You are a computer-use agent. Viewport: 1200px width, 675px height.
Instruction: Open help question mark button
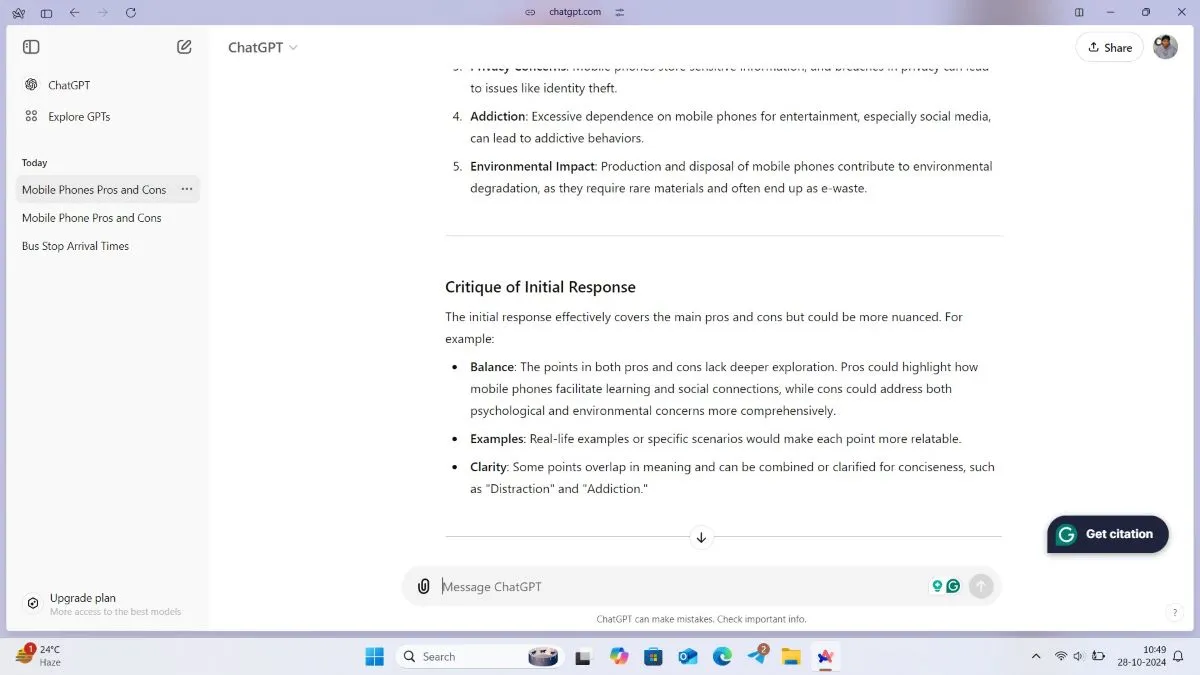pyautogui.click(x=1175, y=612)
